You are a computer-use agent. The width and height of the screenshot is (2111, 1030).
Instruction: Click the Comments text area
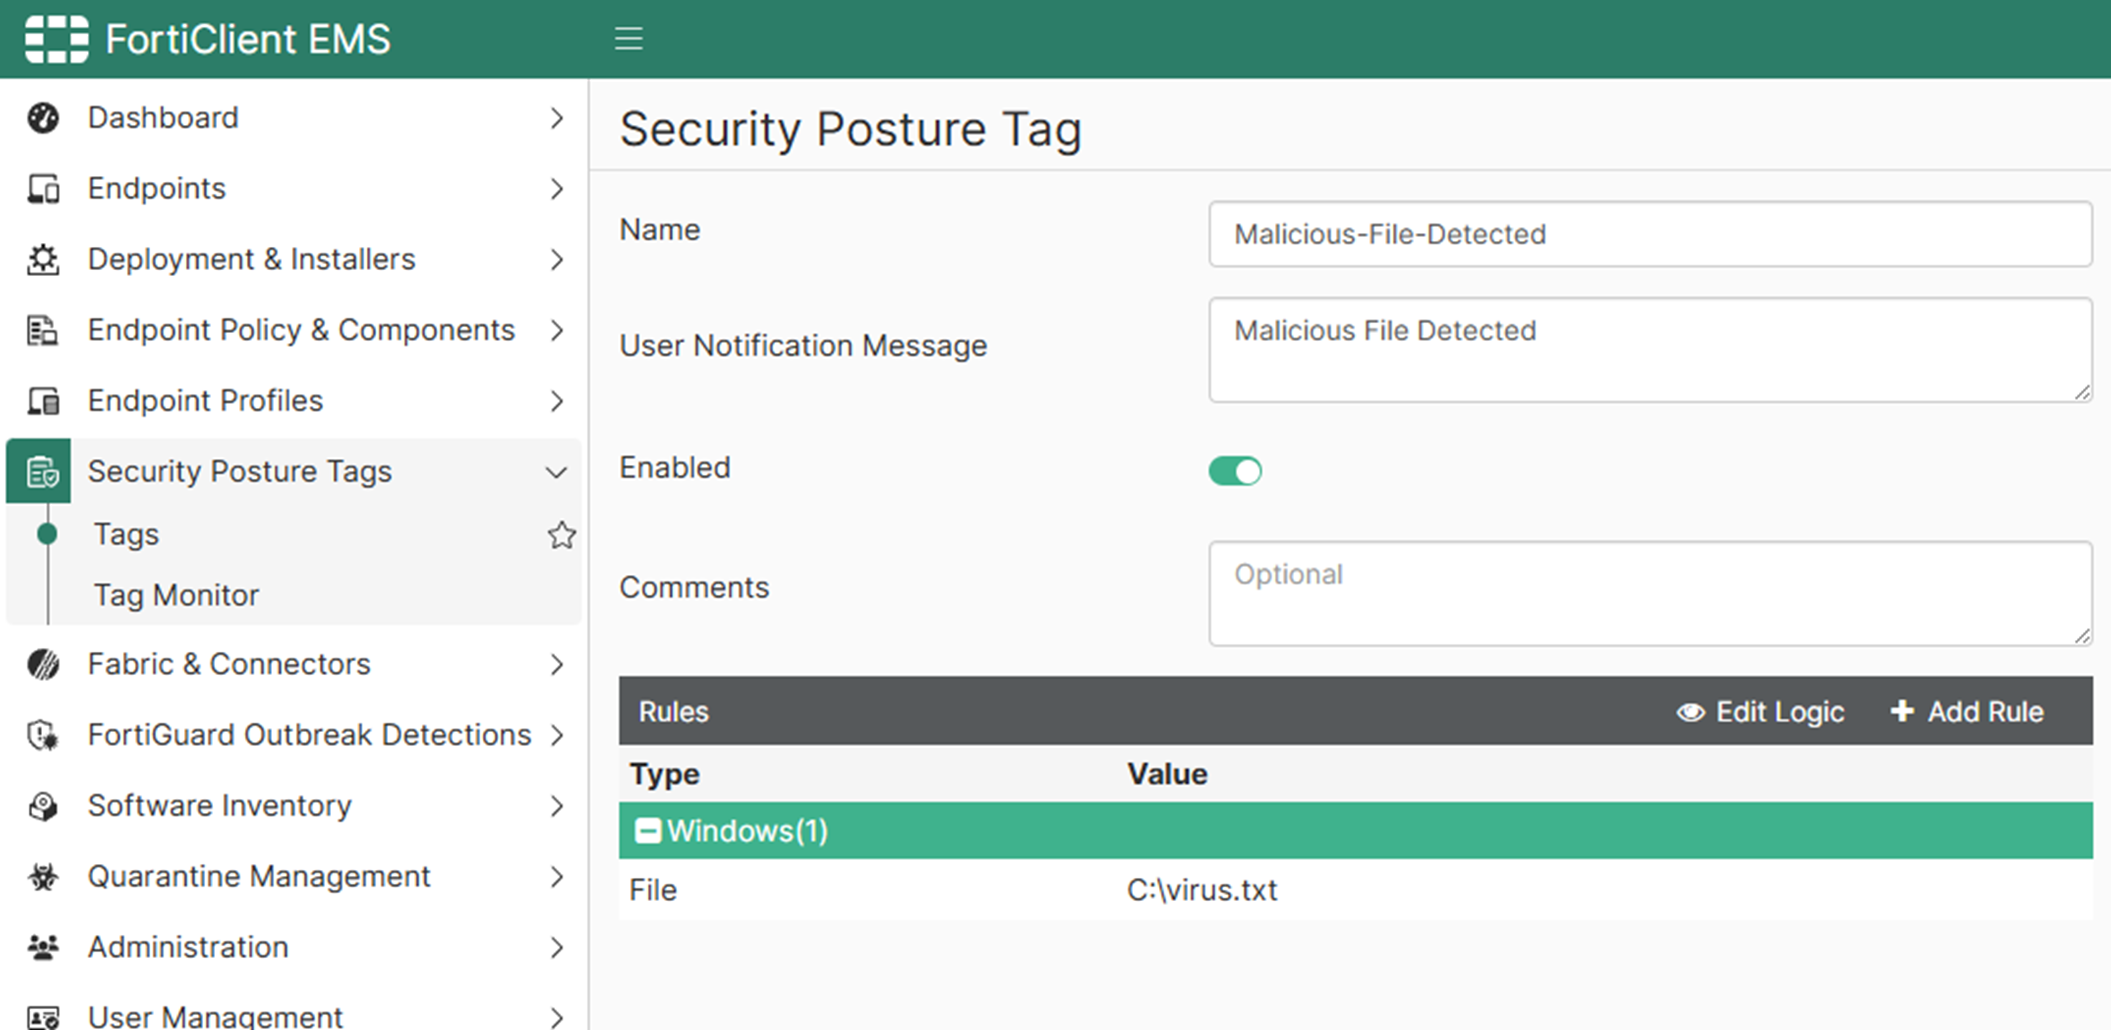pos(1649,593)
